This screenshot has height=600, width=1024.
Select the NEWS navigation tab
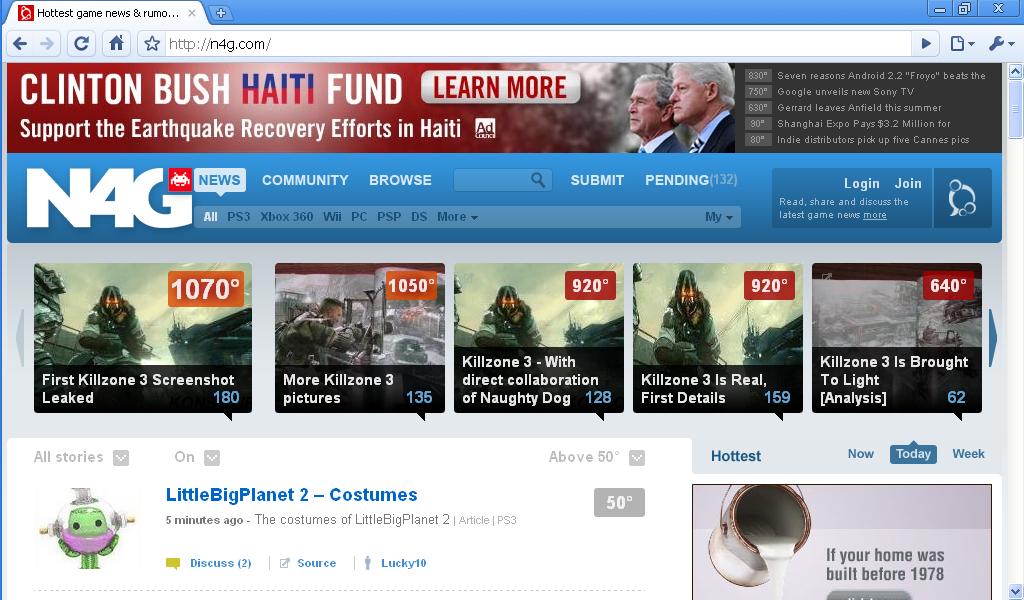(219, 180)
